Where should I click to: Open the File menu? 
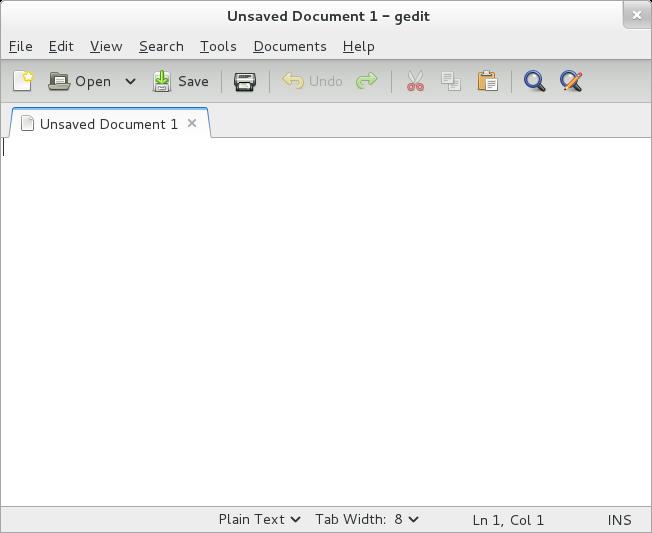click(20, 46)
